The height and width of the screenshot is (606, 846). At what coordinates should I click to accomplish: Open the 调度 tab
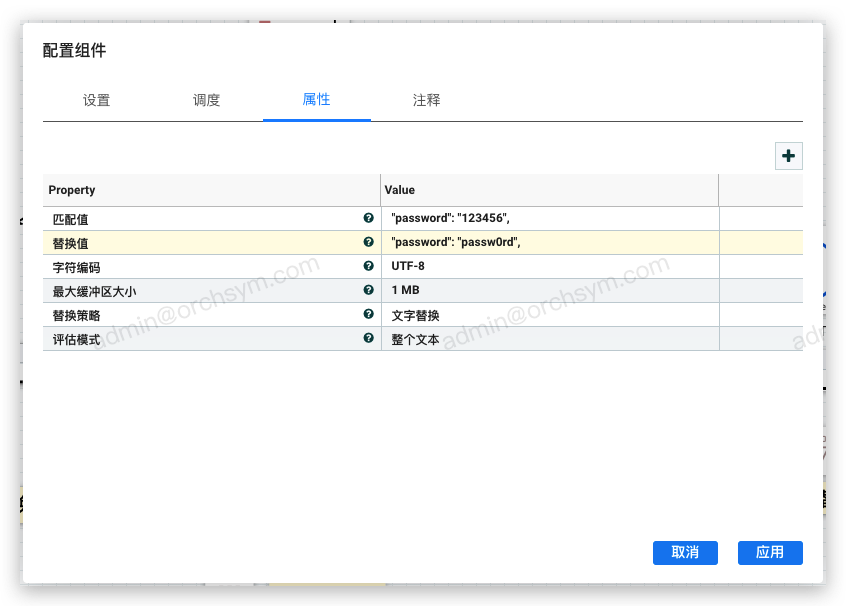207,100
